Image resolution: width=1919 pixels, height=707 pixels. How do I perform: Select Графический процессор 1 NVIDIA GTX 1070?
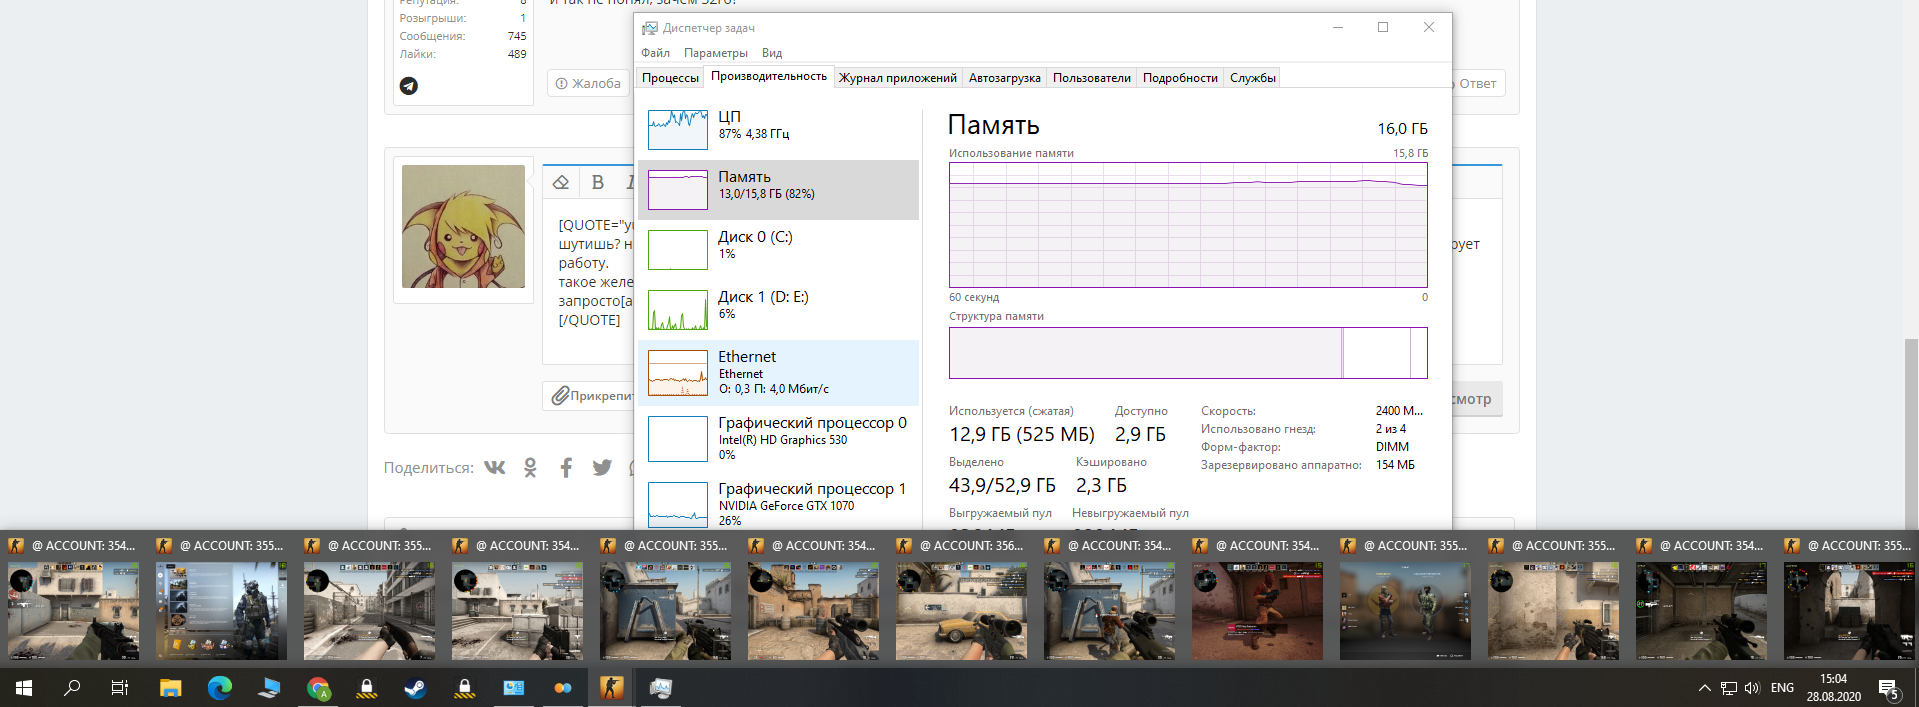(778, 503)
